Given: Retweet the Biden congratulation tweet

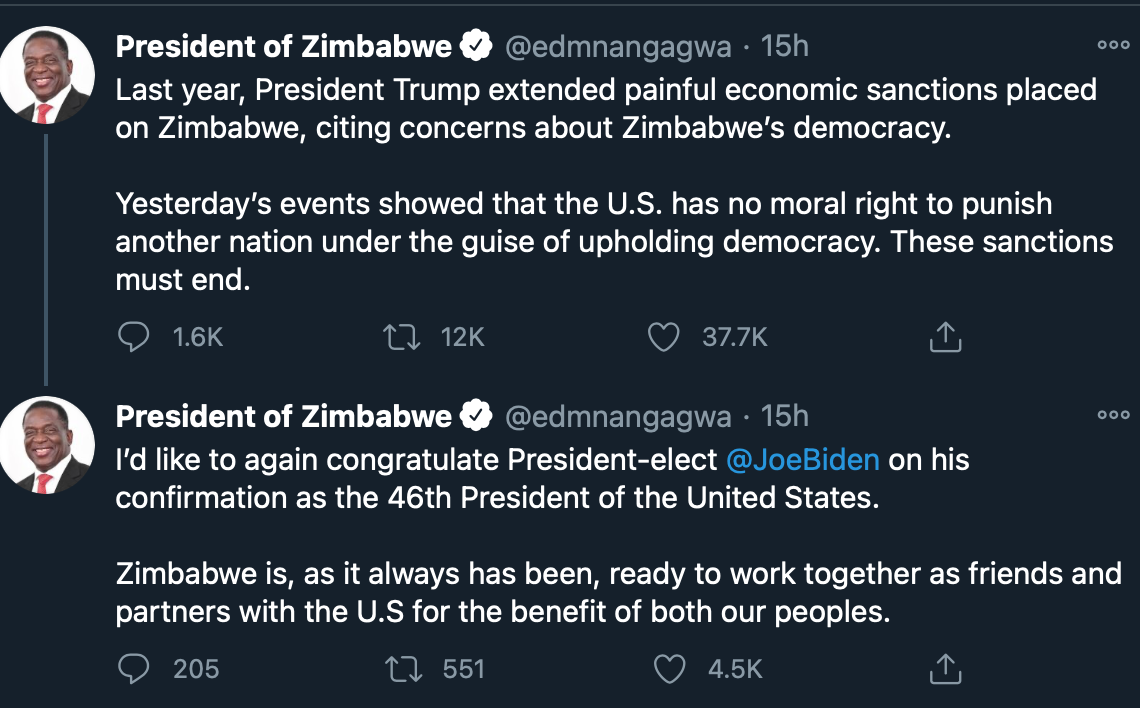Looking at the screenshot, I should (400, 669).
